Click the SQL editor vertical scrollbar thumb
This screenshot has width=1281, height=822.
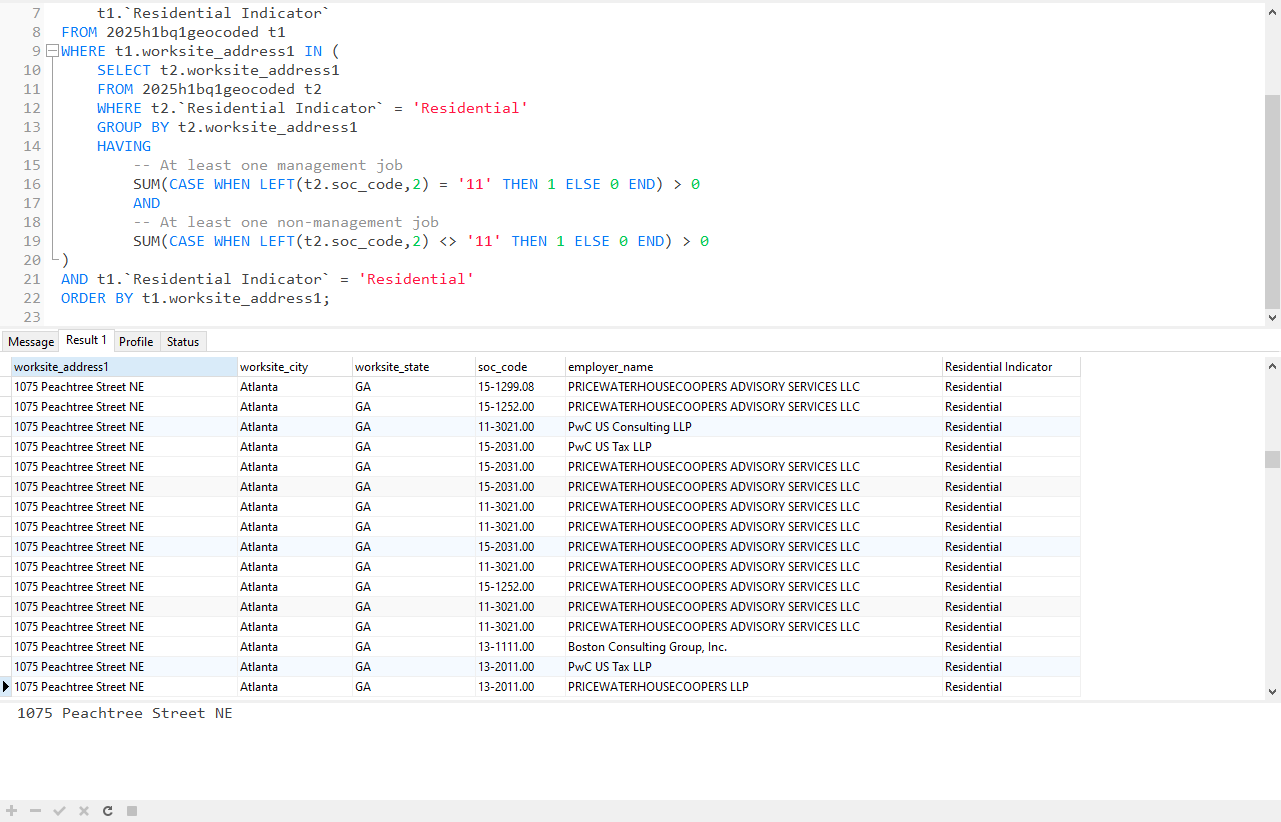pos(1272,201)
